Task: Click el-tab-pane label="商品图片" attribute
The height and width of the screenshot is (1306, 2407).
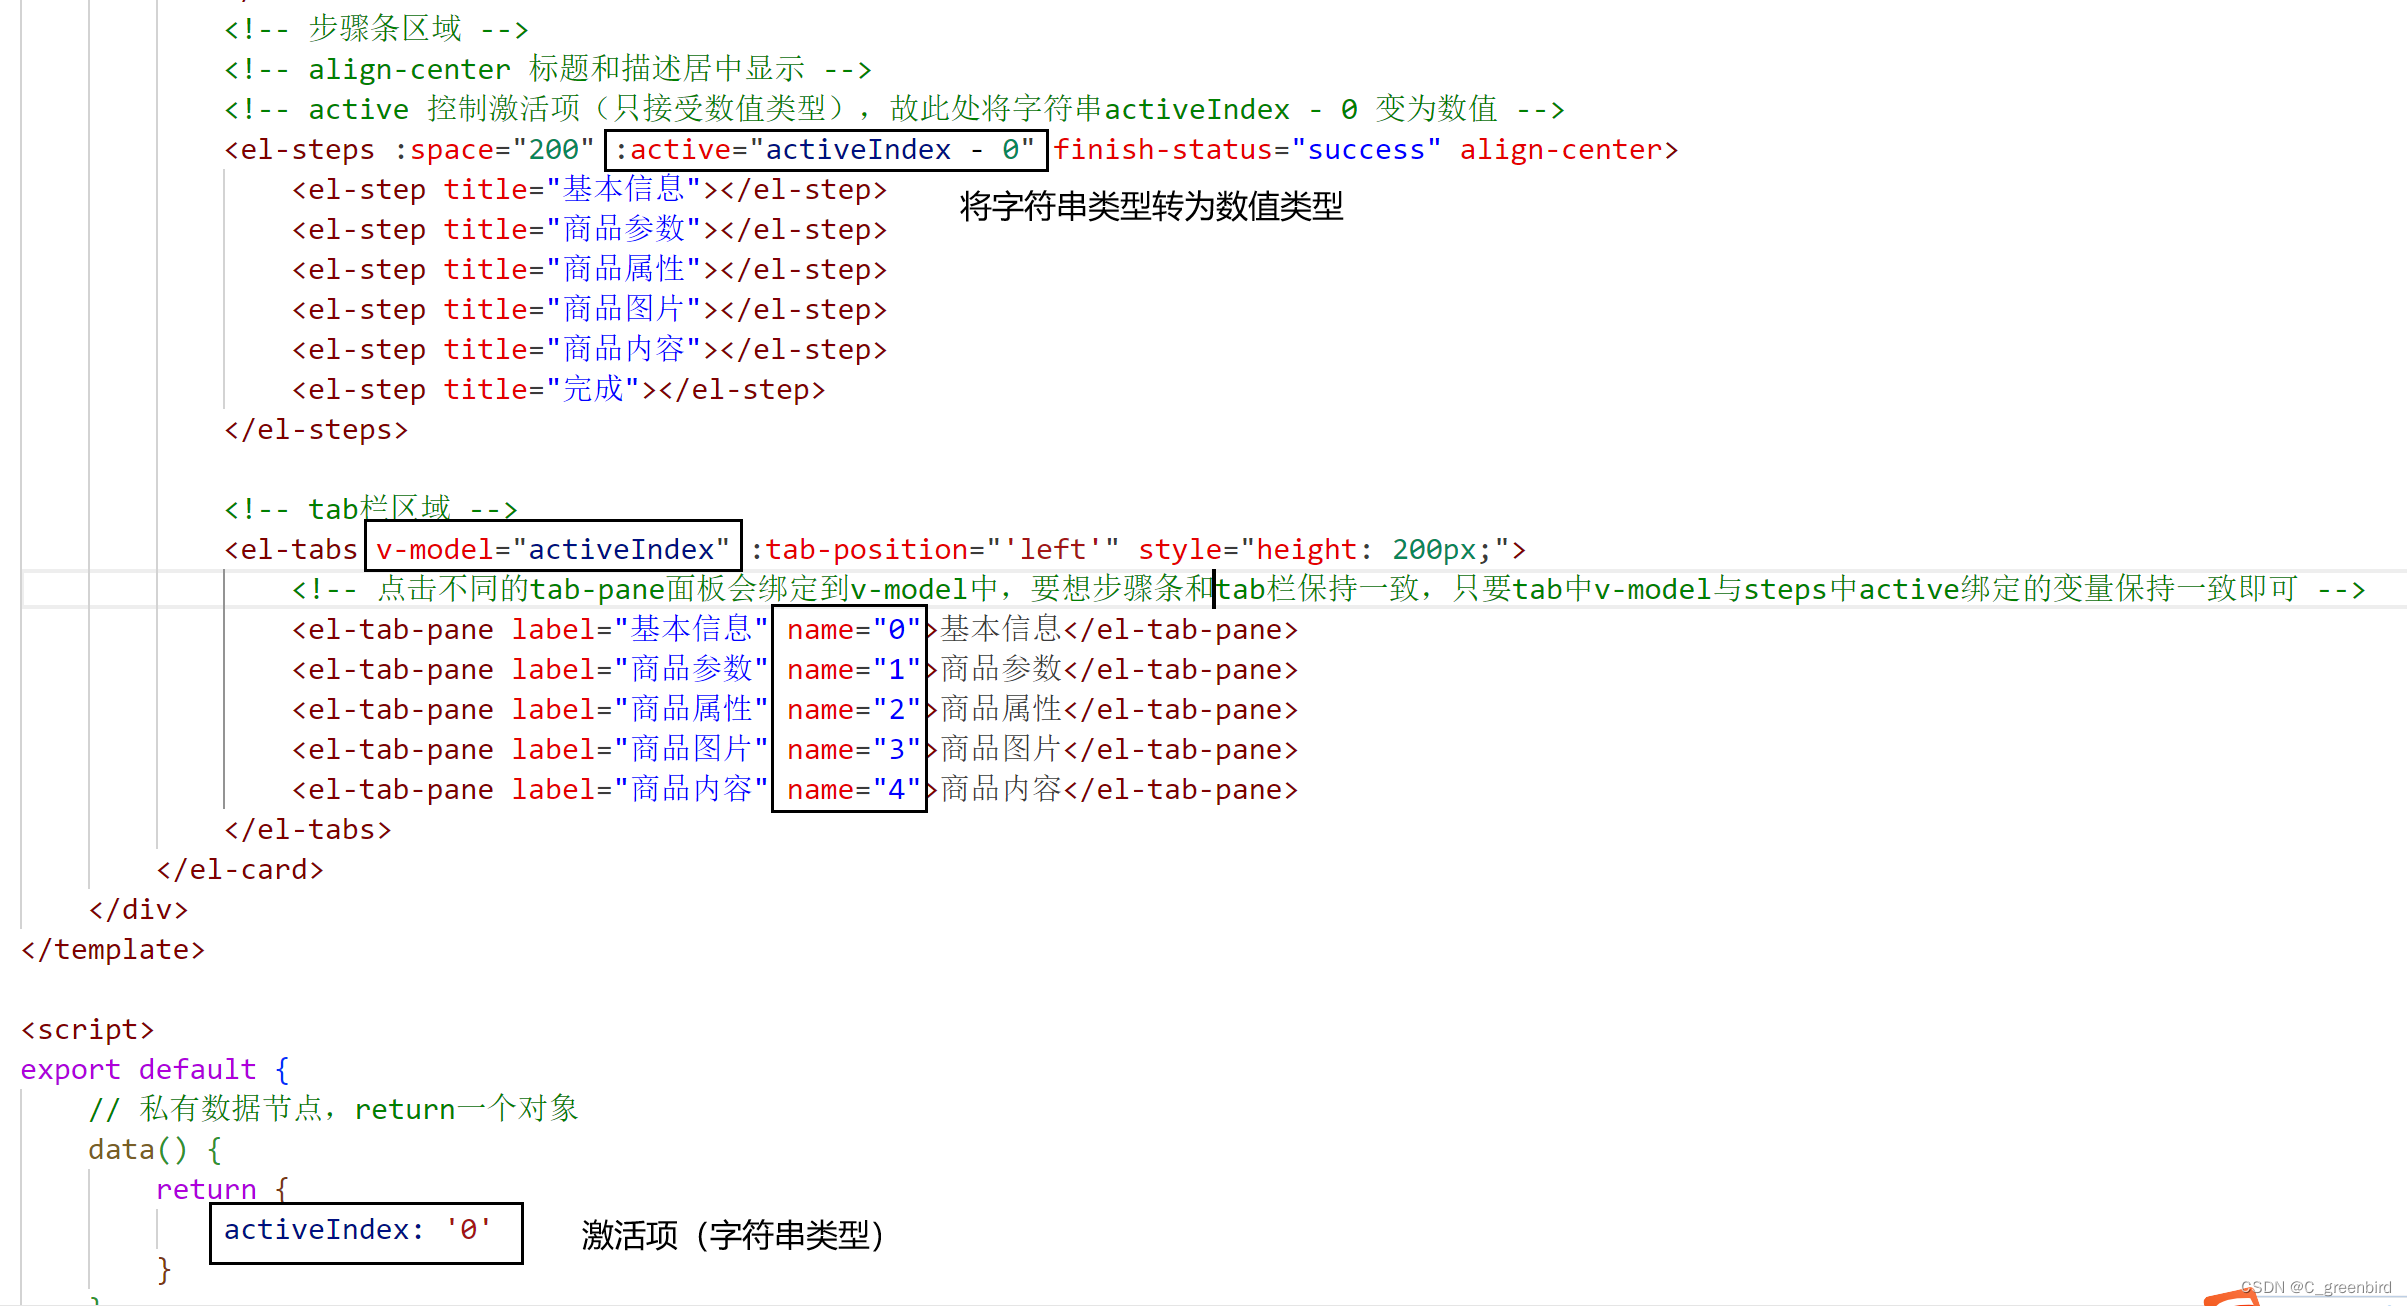Action: click(x=640, y=749)
